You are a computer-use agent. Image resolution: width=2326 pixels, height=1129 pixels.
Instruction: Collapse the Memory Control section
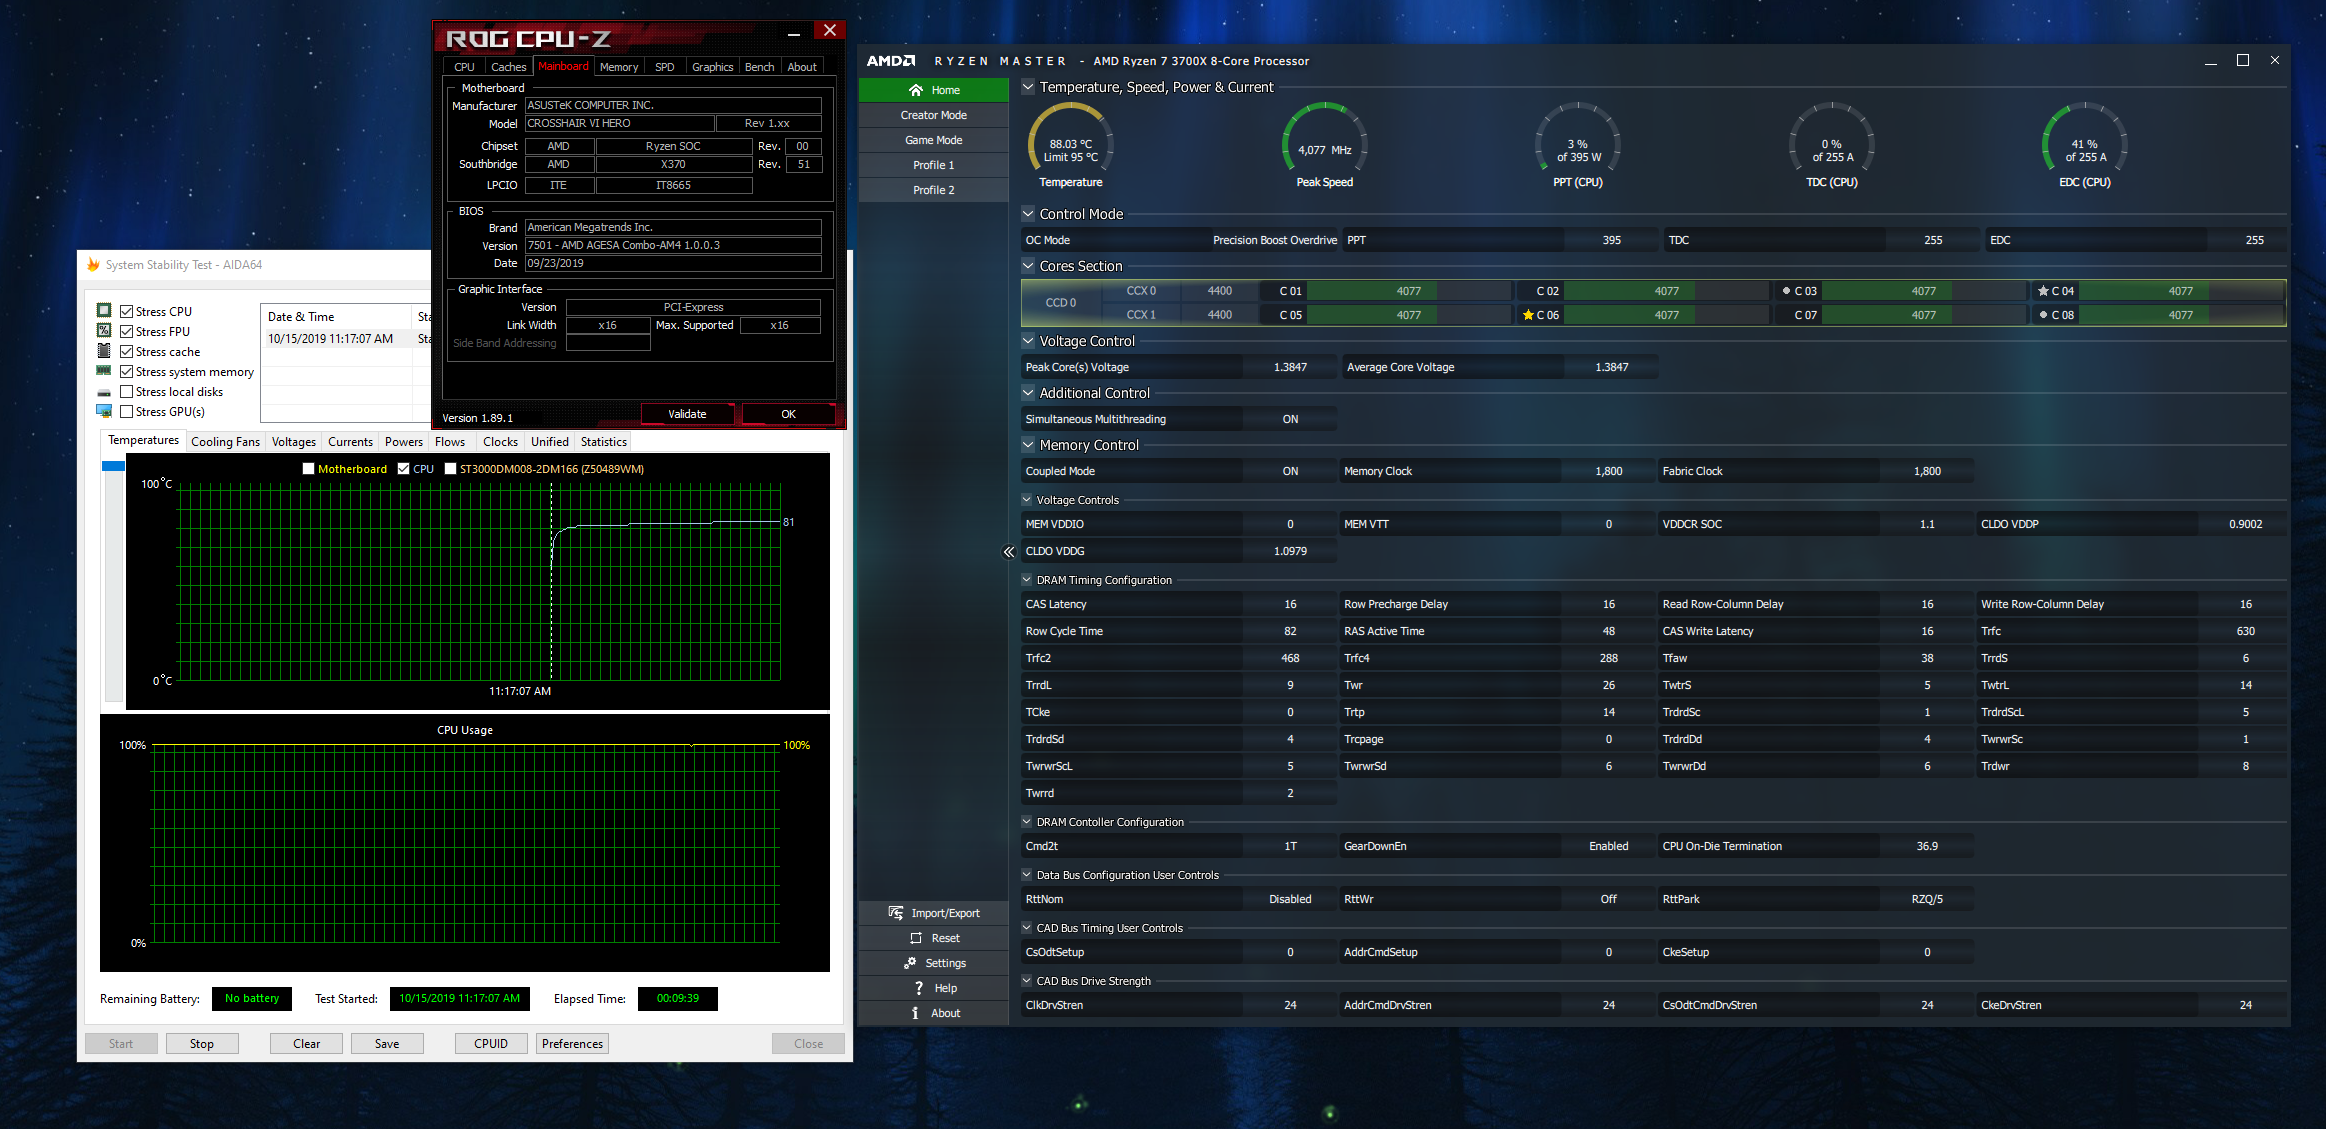click(x=1028, y=444)
